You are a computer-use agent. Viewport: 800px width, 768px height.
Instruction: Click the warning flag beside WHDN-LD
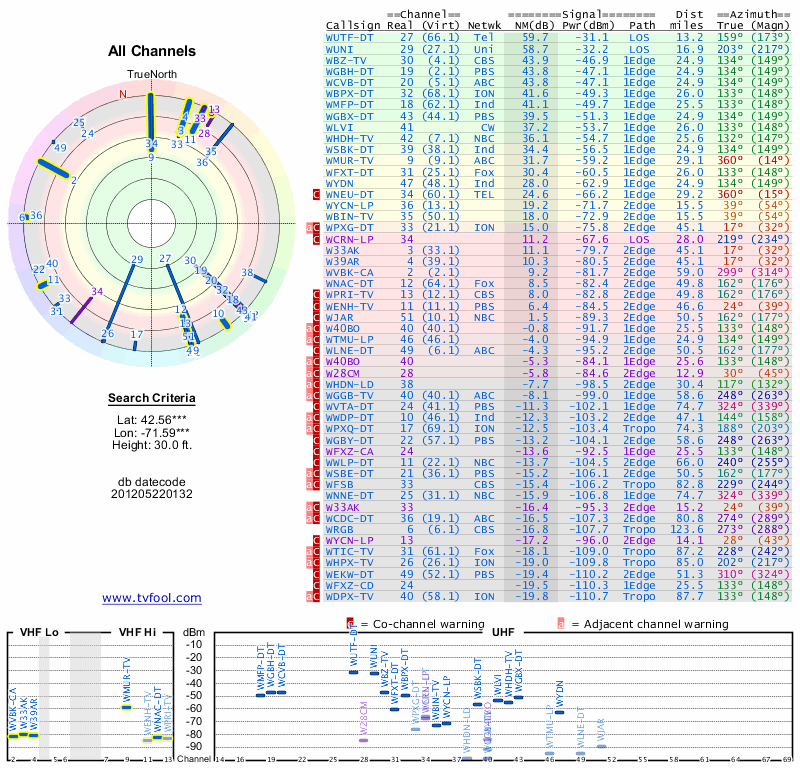coord(313,384)
